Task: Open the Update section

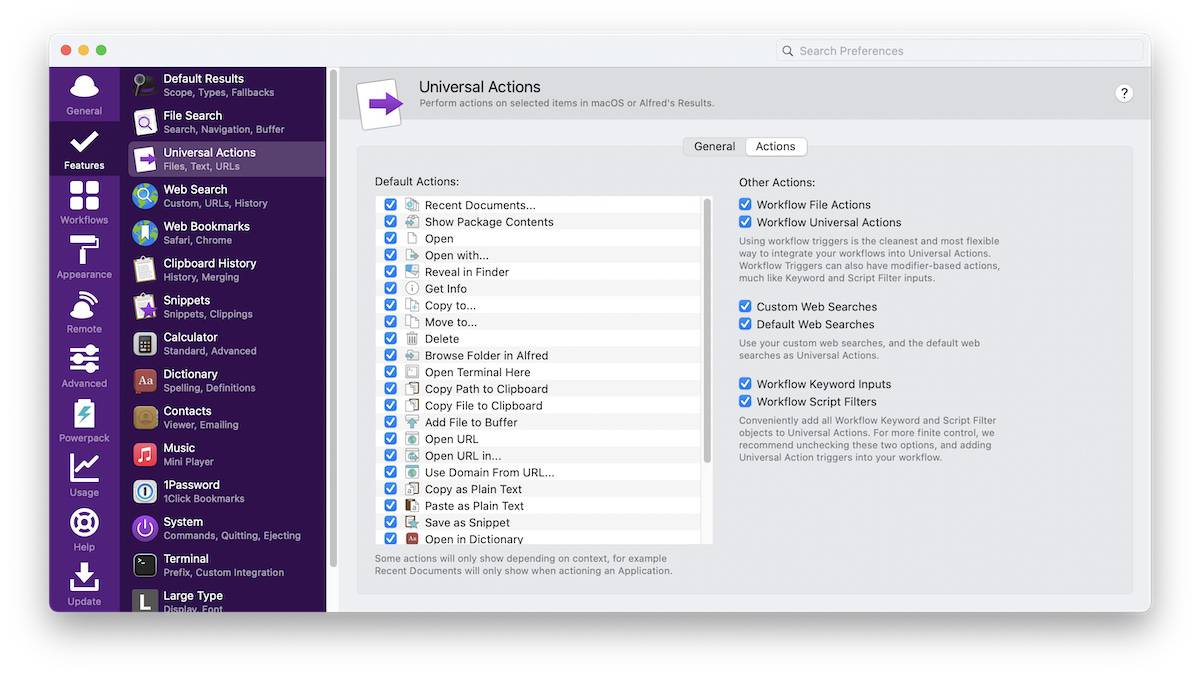Action: coord(84,585)
